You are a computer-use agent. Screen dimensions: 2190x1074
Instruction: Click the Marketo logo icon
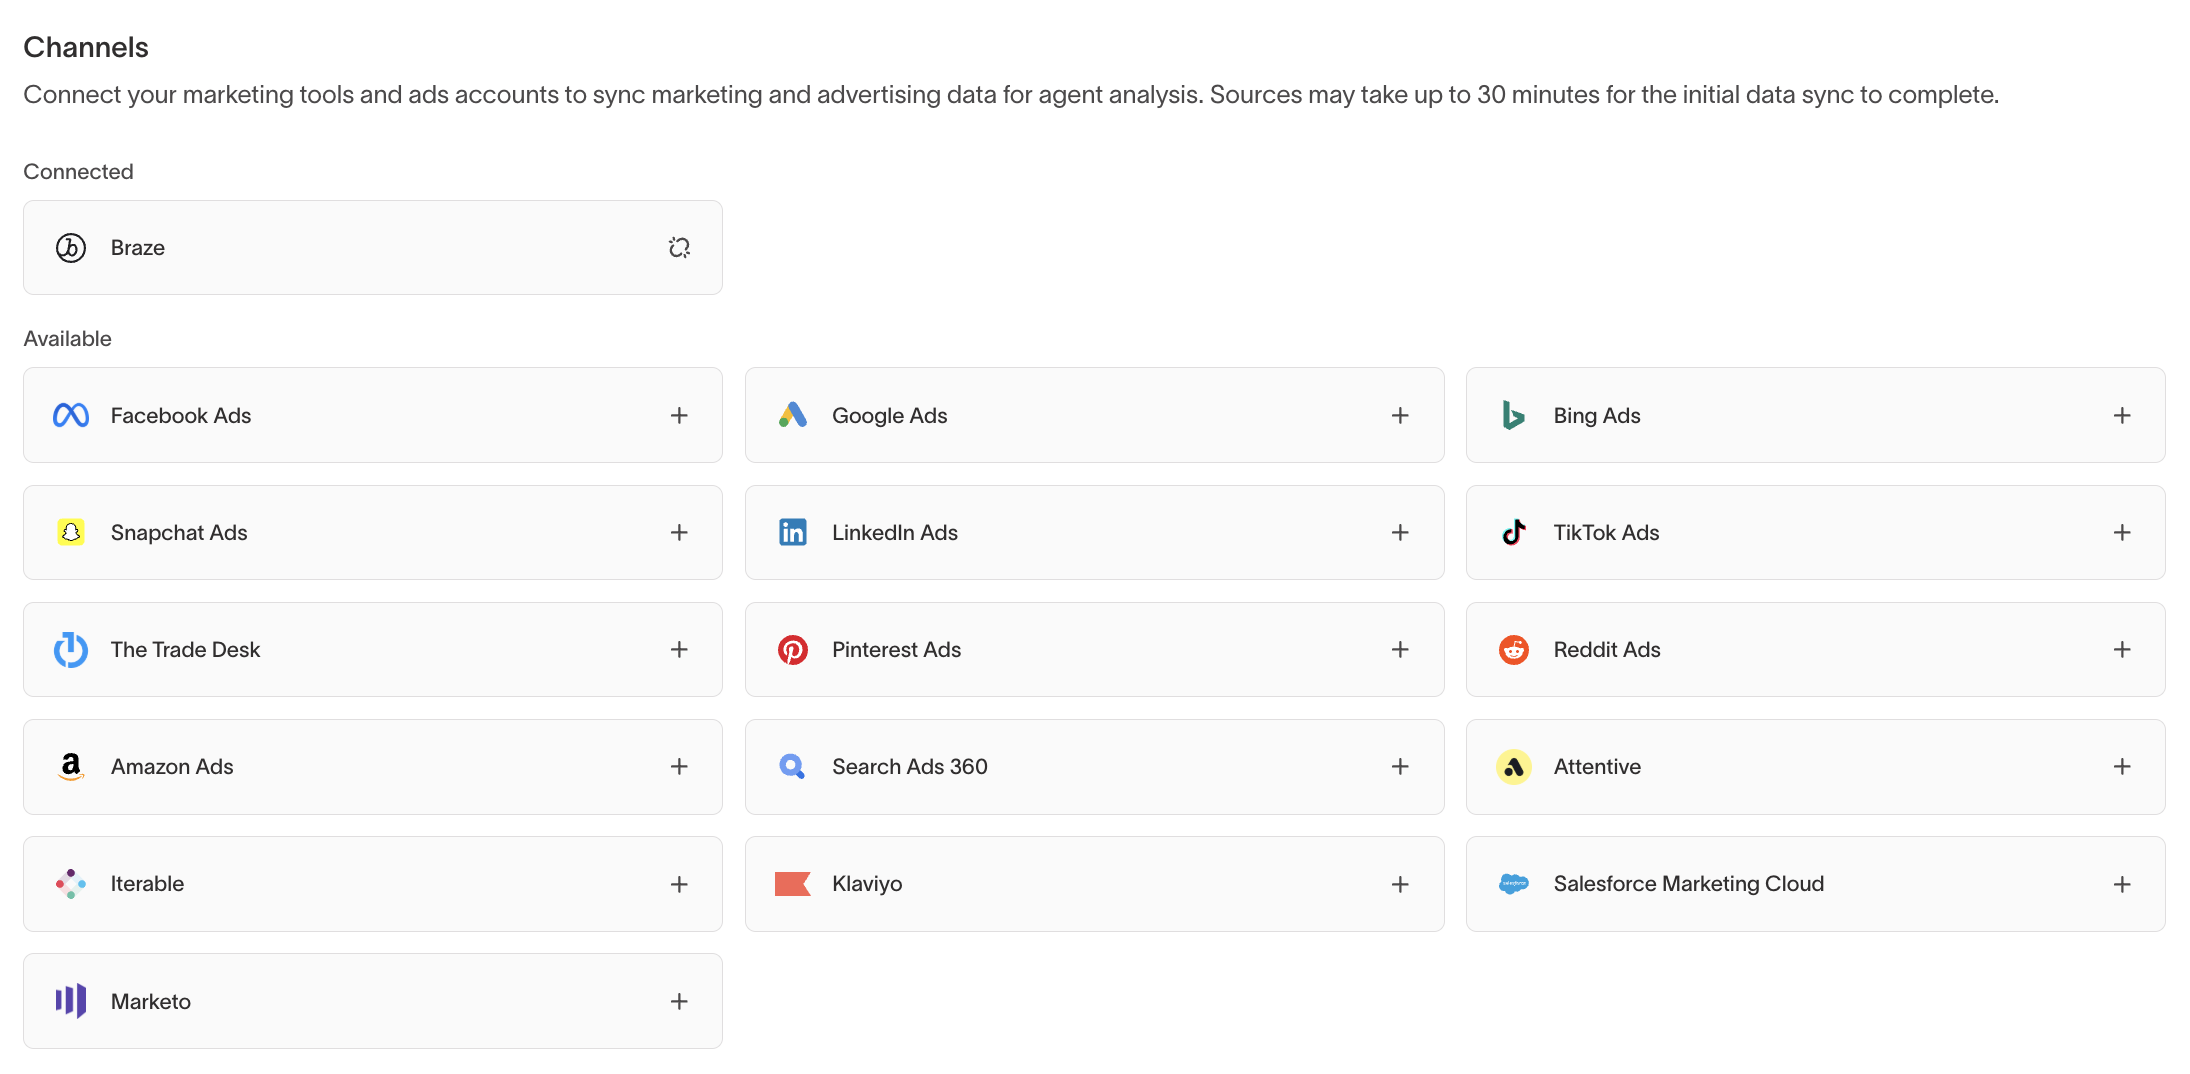pos(71,1001)
